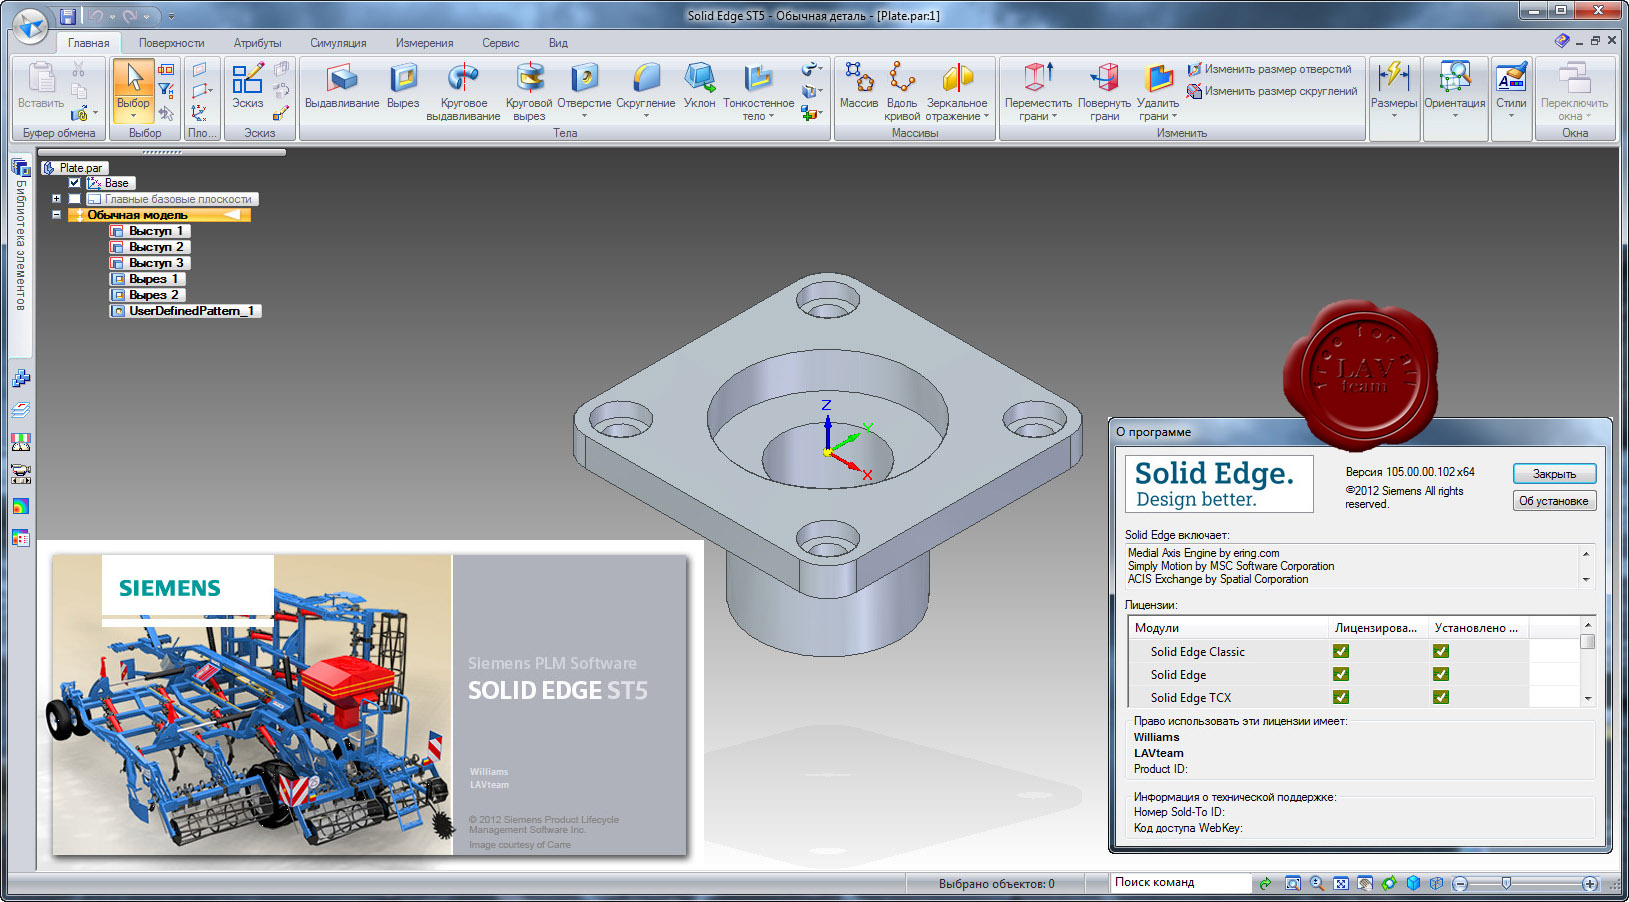Open the Solid Edge application button
Viewport: 1629px width, 902px height.
[30, 25]
